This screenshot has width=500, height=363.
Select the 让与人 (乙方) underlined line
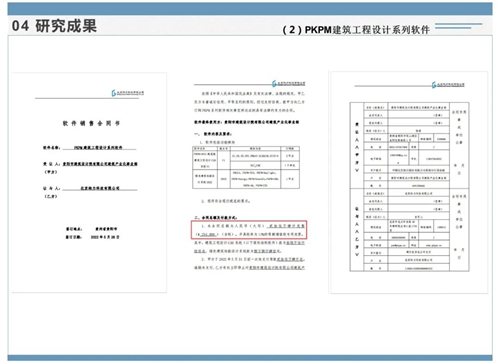(100, 188)
